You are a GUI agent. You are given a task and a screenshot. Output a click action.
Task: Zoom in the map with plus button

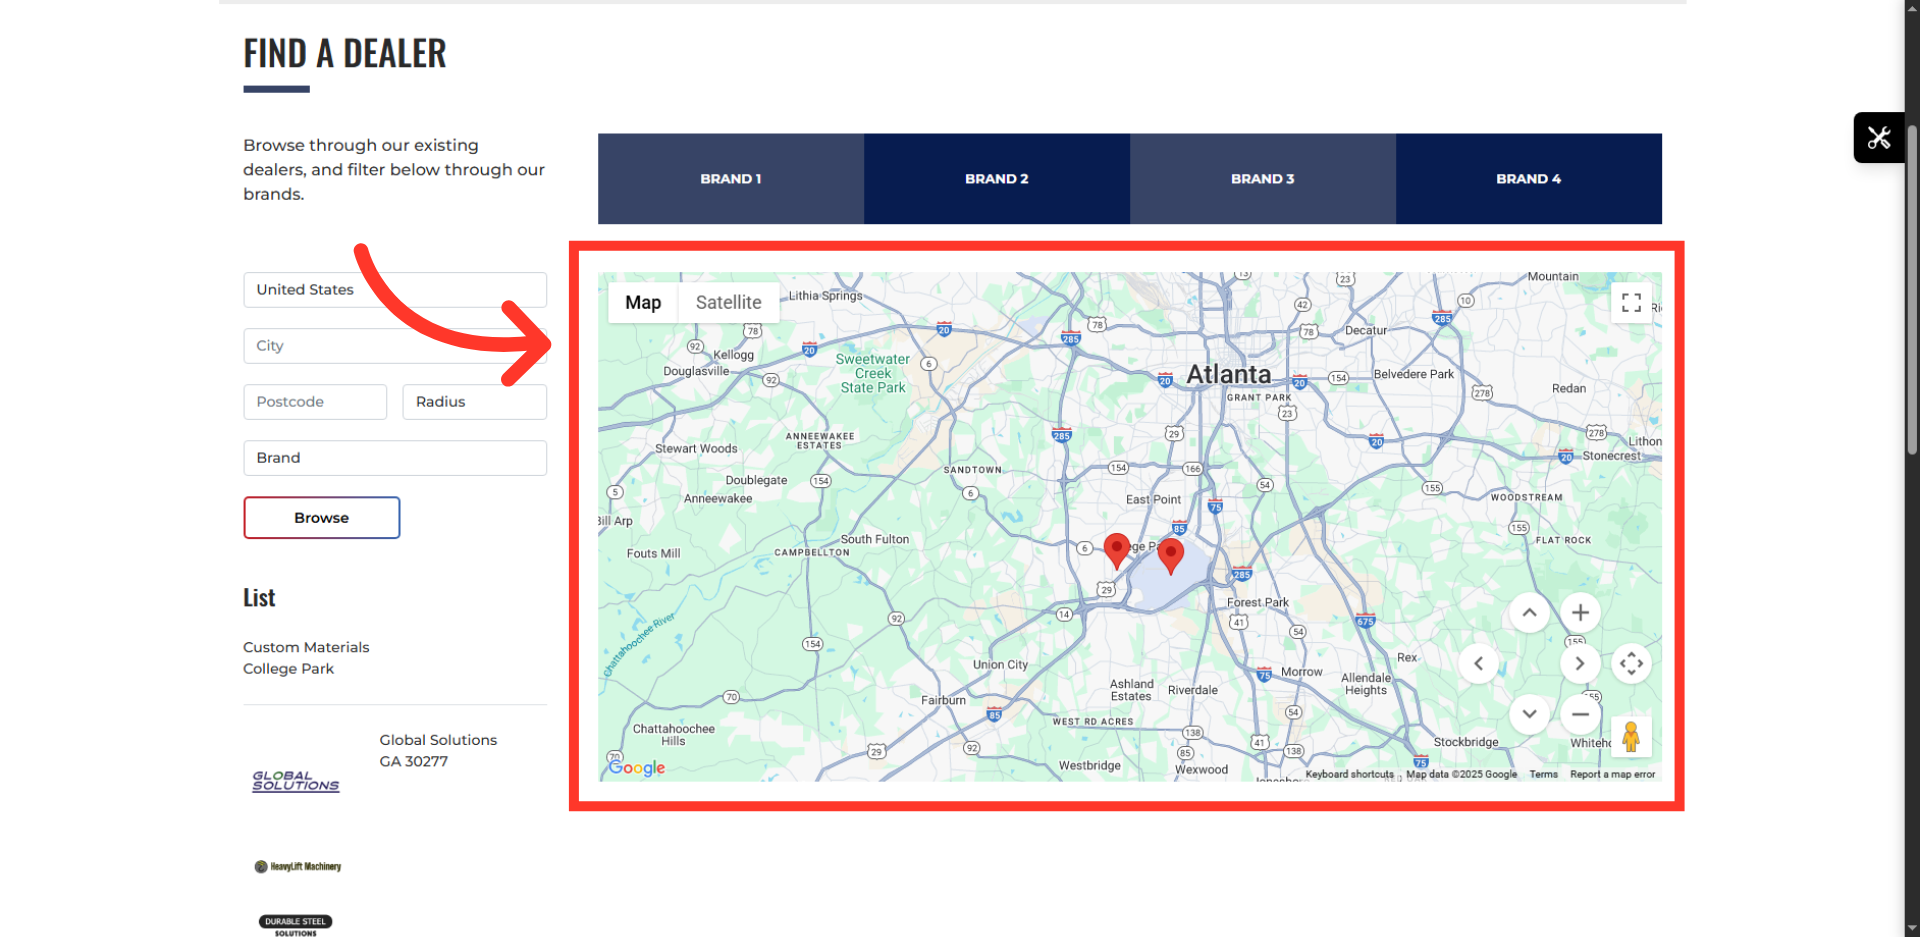point(1580,612)
